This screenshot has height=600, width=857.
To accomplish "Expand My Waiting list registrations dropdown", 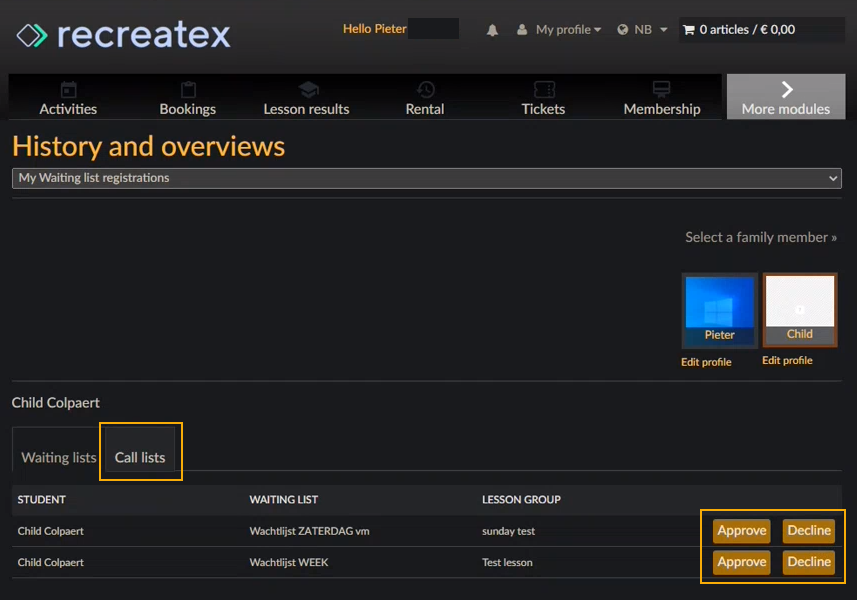I will (427, 178).
